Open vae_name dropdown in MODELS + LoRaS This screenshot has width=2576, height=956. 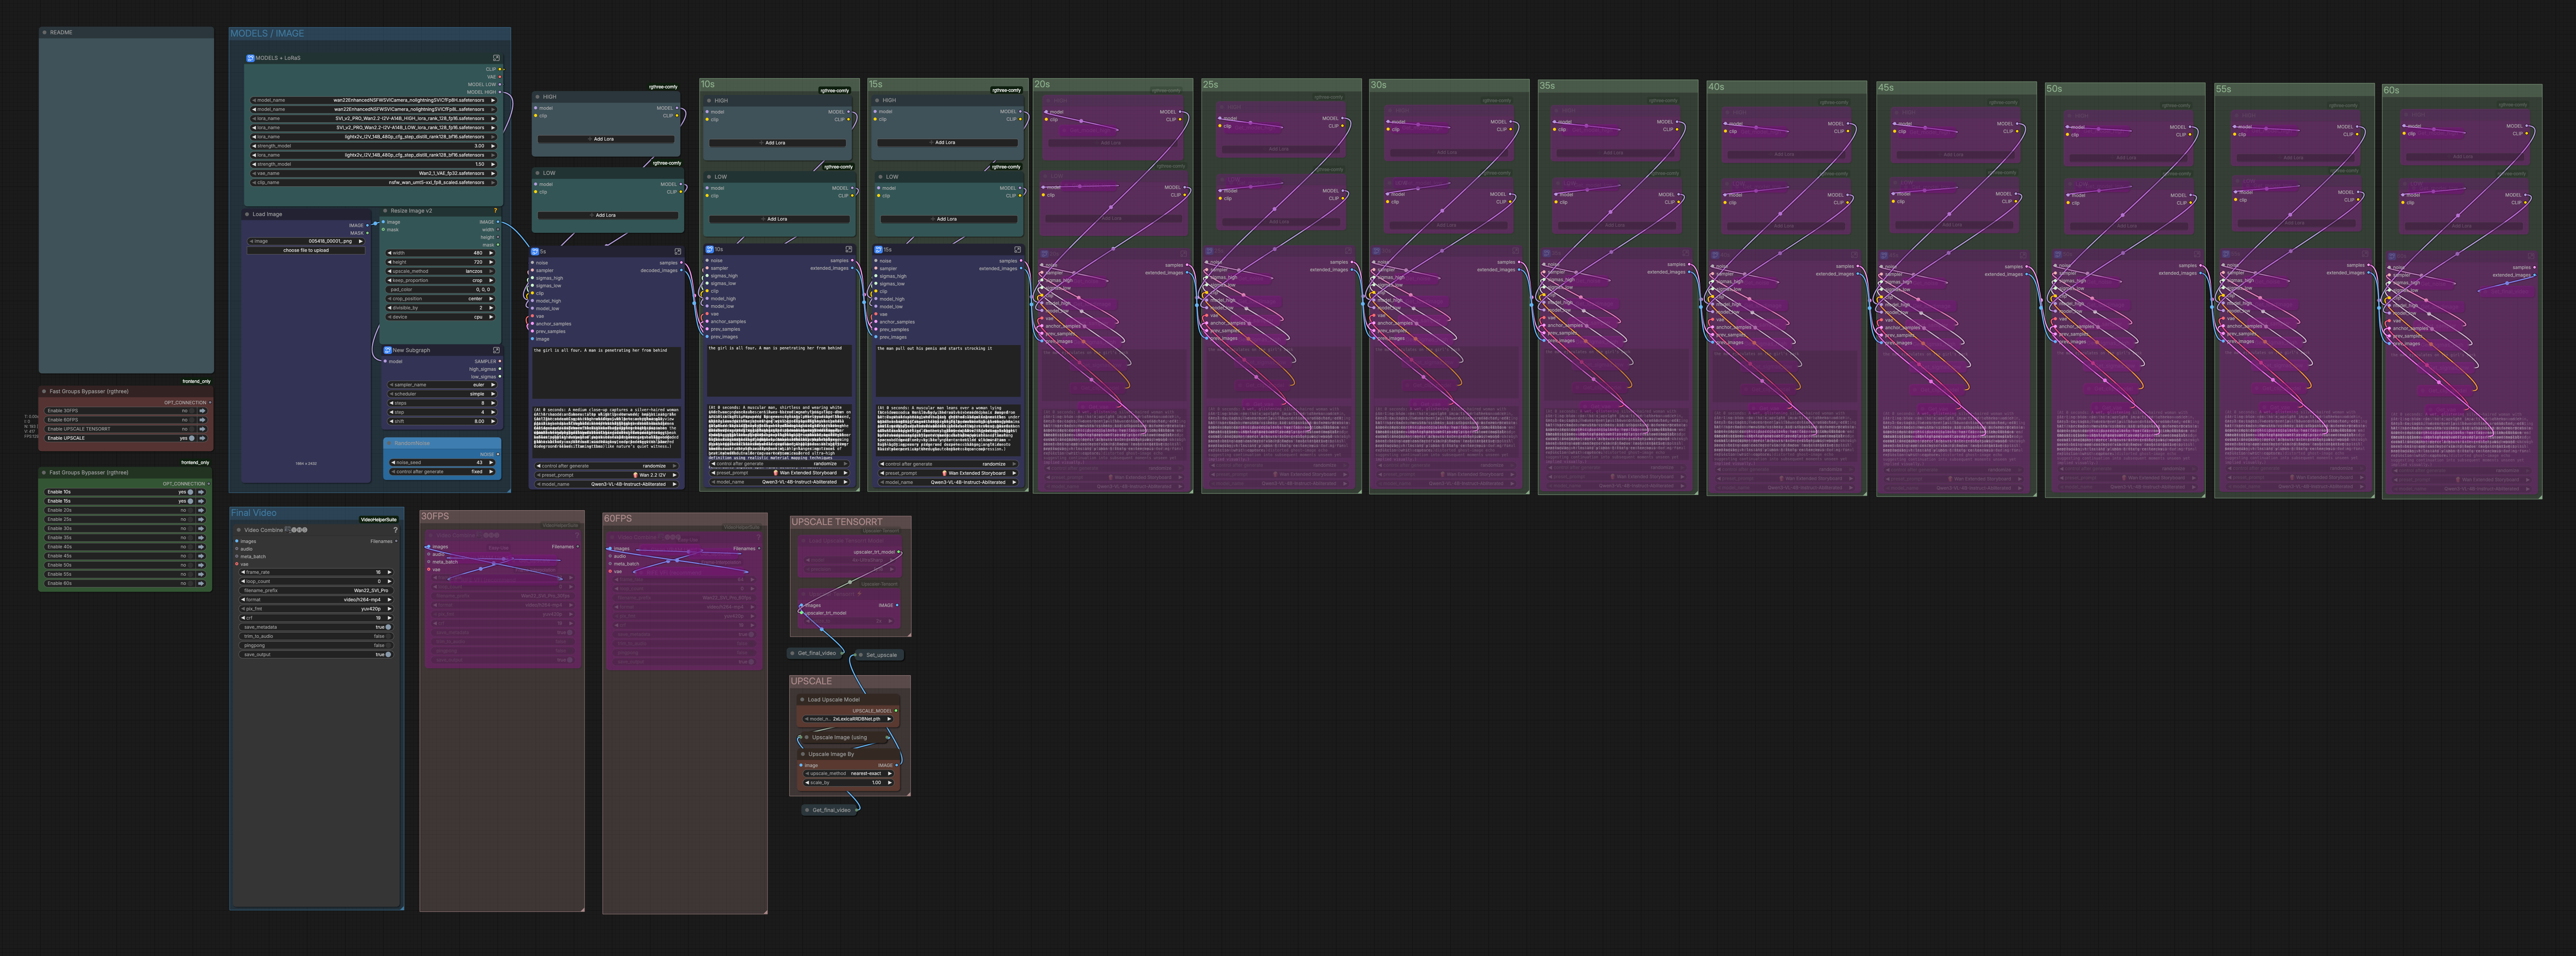pos(373,173)
